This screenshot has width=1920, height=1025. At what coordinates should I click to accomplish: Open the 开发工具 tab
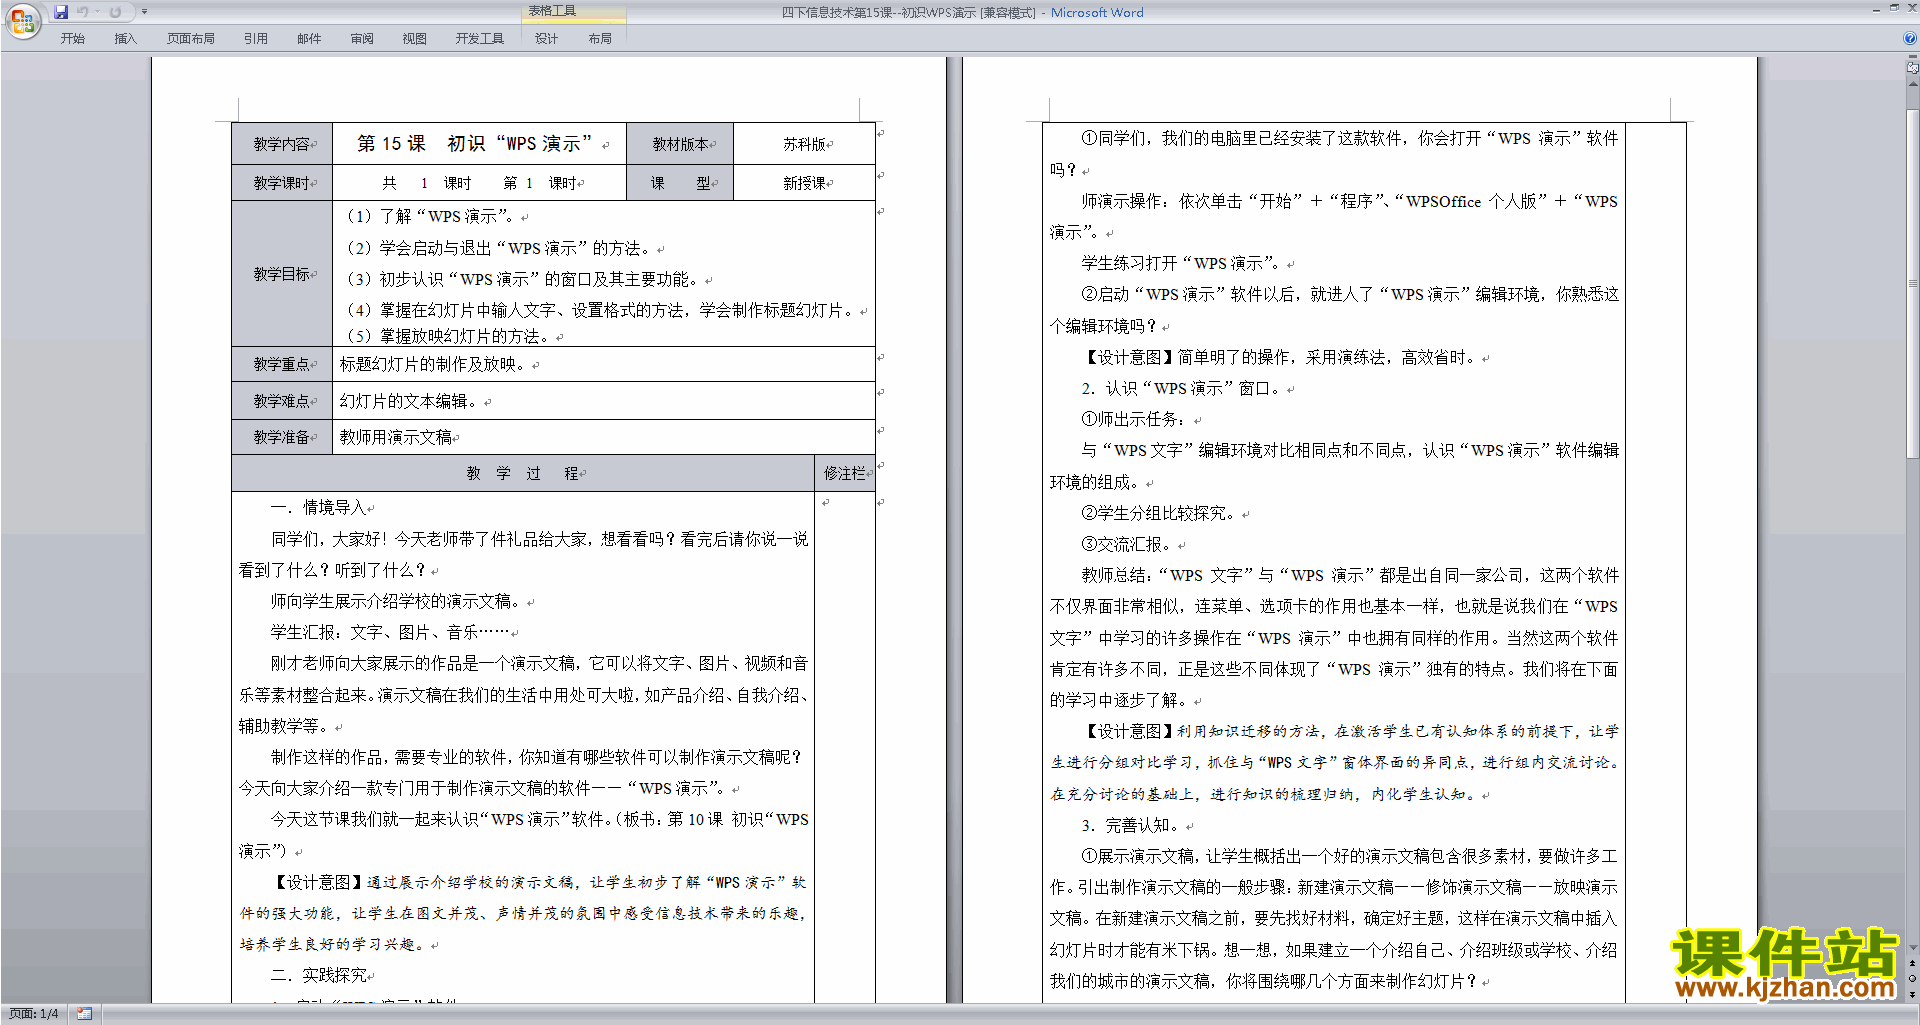480,39
